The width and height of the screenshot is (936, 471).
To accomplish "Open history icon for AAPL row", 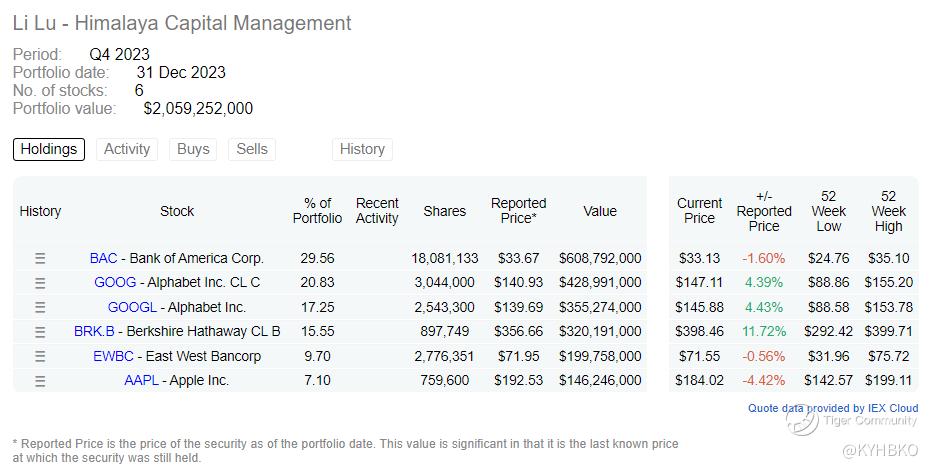I will click(x=40, y=380).
